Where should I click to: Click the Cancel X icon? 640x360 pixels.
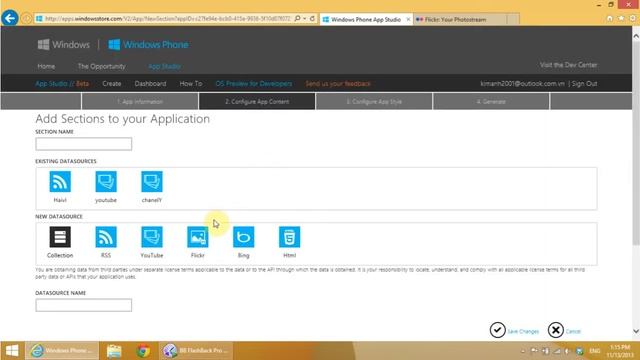(556, 330)
